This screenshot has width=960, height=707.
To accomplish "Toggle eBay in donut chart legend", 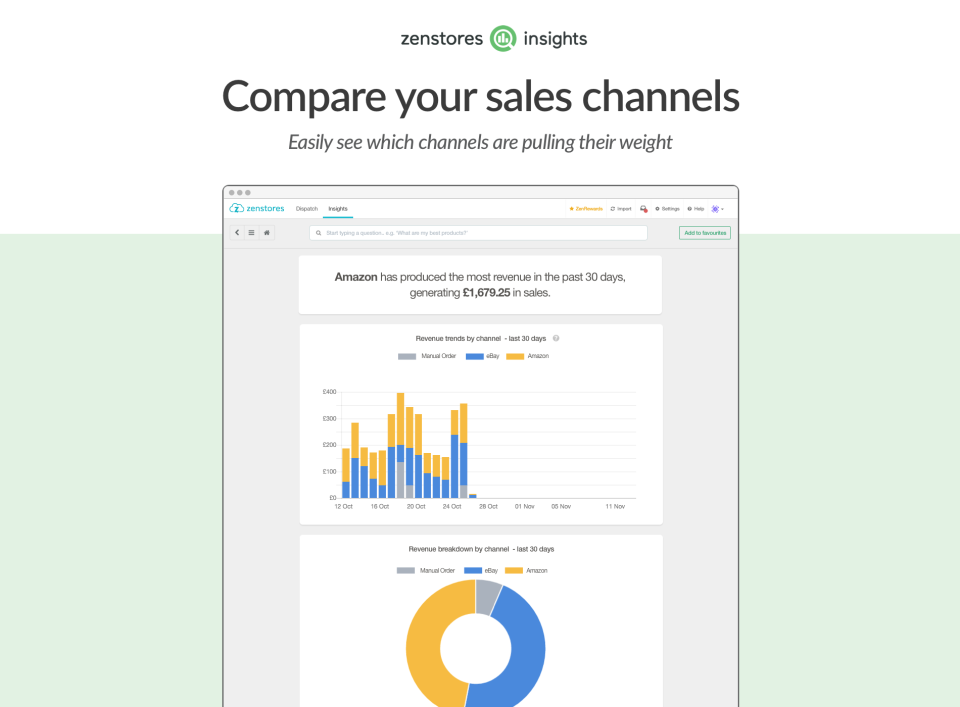I will coord(481,570).
